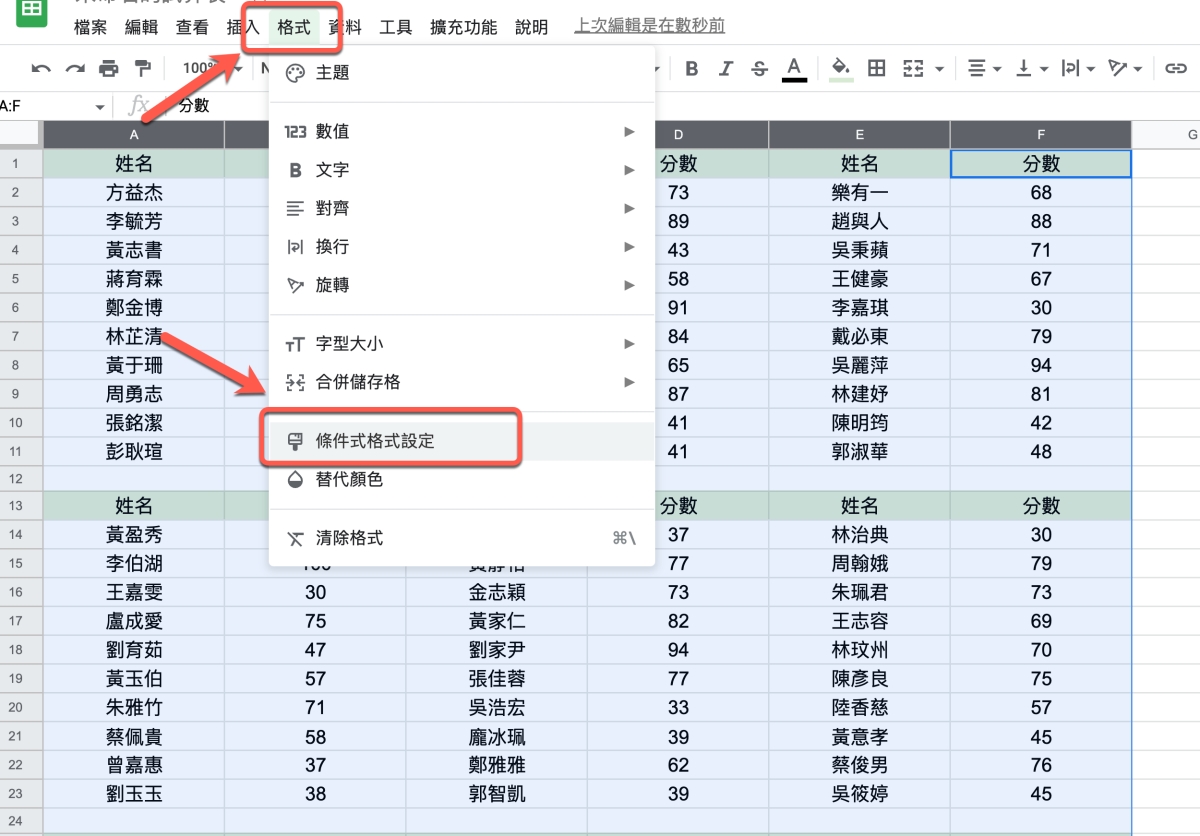The height and width of the screenshot is (836, 1200).
Task: Apply strikethrough formatting
Action: tap(759, 69)
